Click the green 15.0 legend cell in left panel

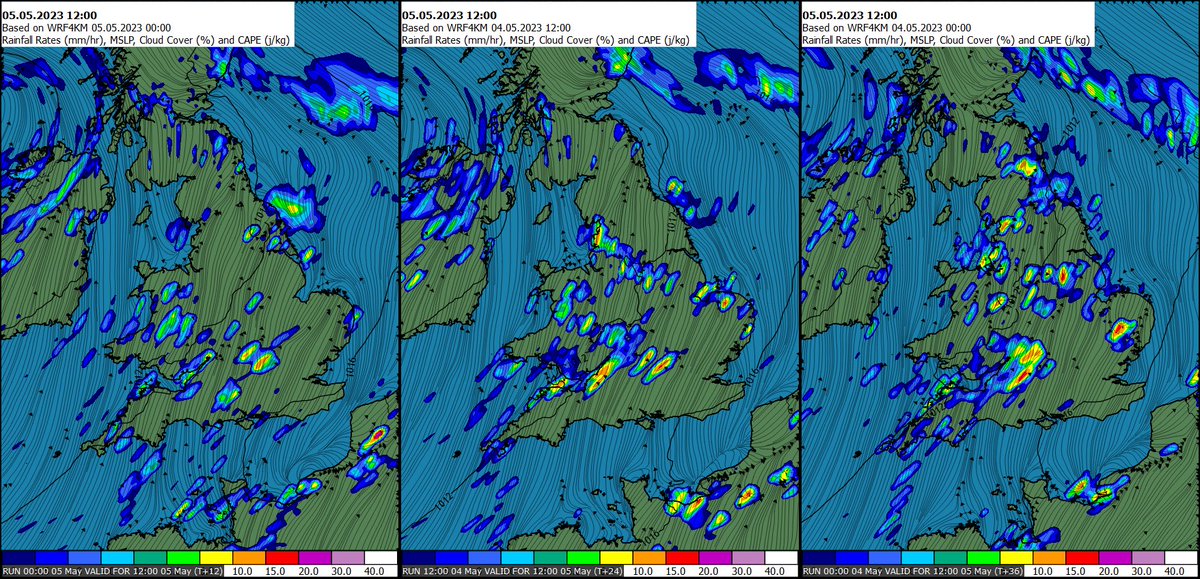tap(183, 561)
